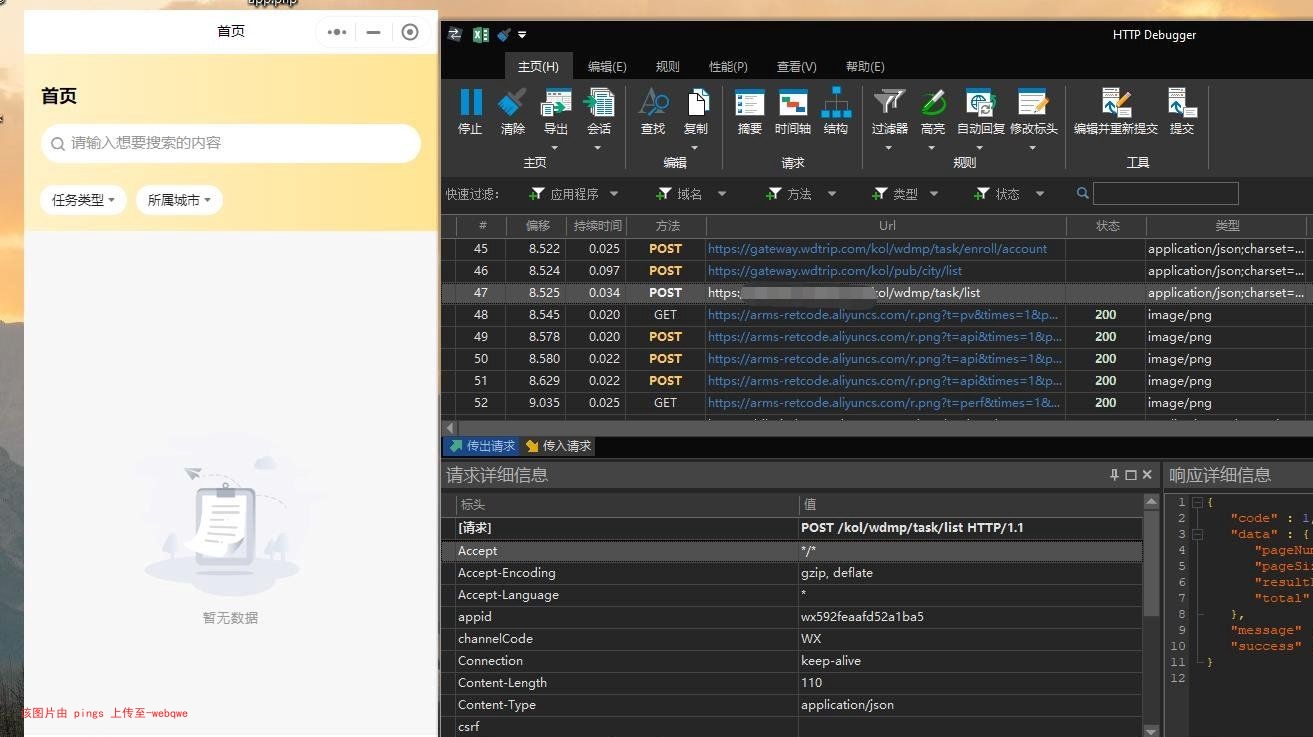Collapse JSON root node on line 1

pyautogui.click(x=1197, y=502)
